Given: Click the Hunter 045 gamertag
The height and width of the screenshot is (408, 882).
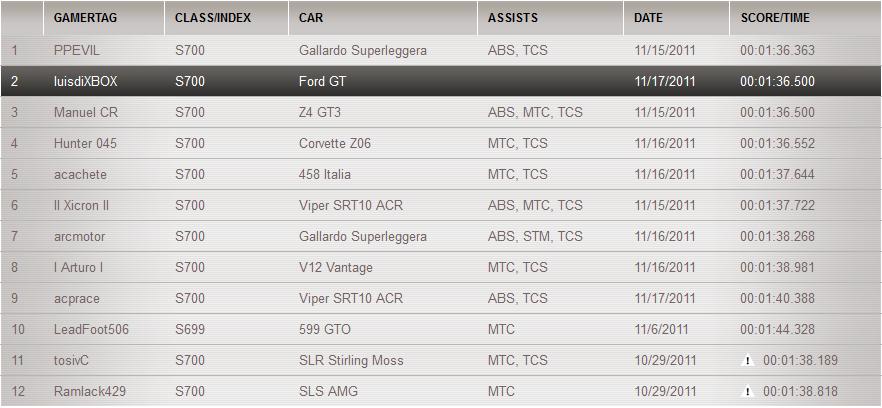Looking at the screenshot, I should [x=85, y=143].
